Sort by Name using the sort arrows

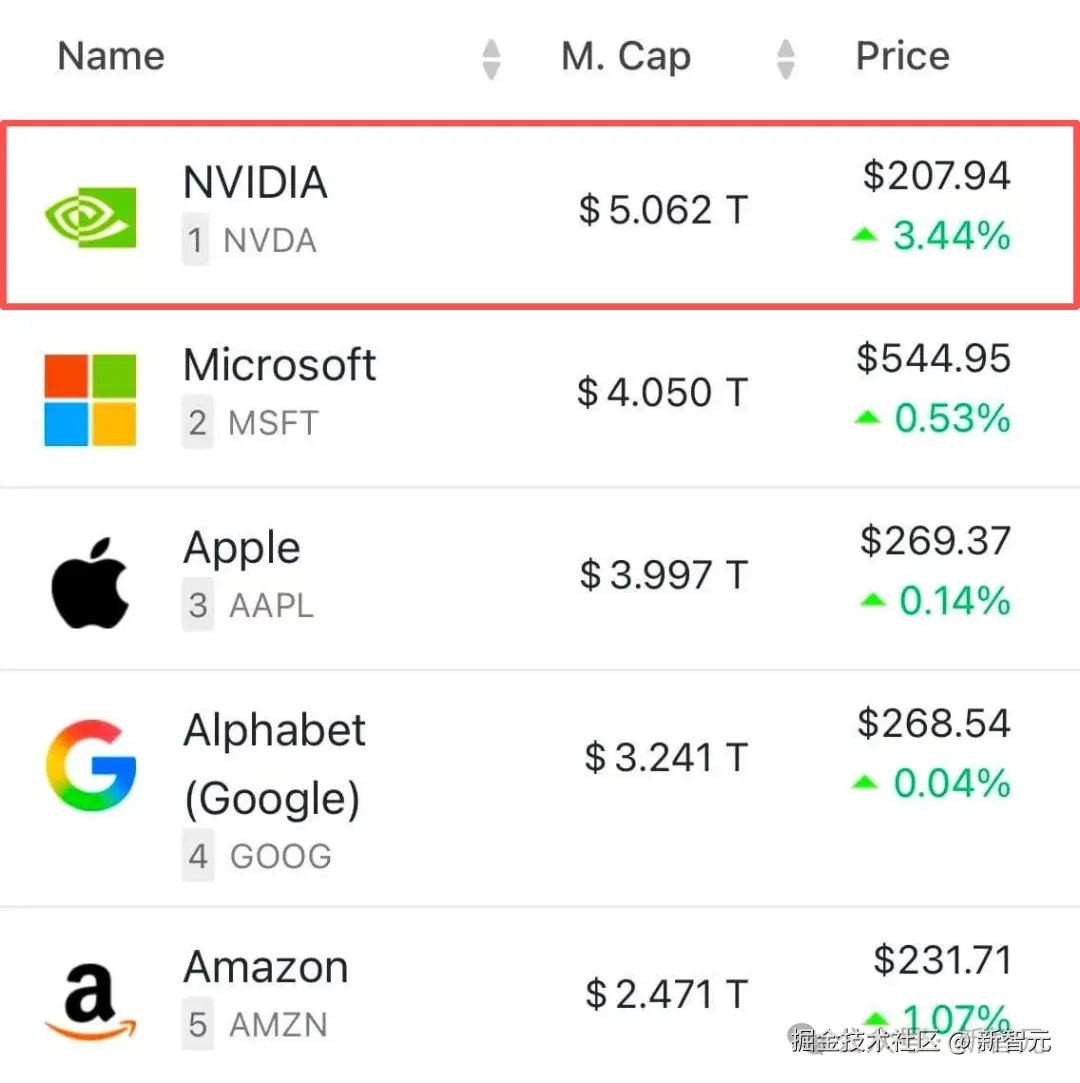click(490, 58)
